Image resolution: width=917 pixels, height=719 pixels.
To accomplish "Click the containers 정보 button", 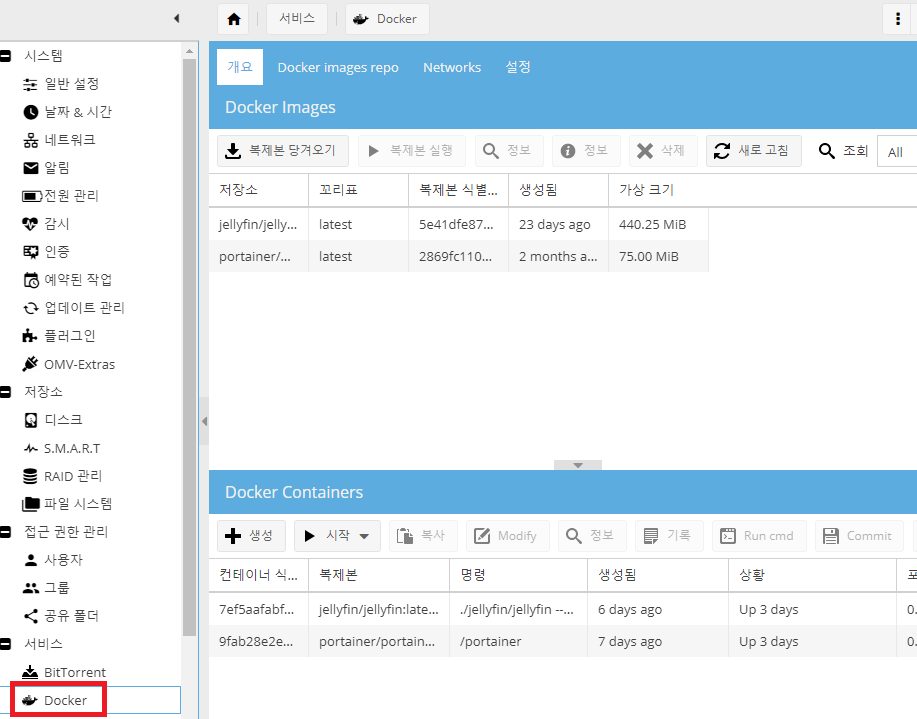I will pyautogui.click(x=592, y=536).
